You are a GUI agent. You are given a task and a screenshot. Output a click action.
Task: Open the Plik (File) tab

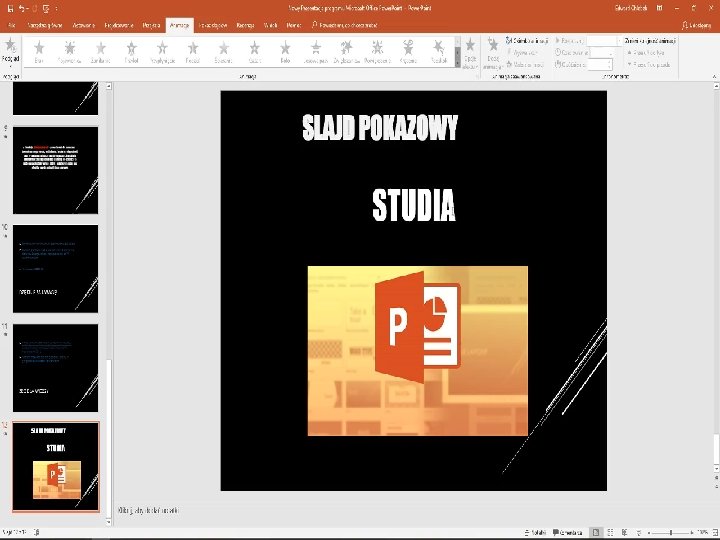11,25
